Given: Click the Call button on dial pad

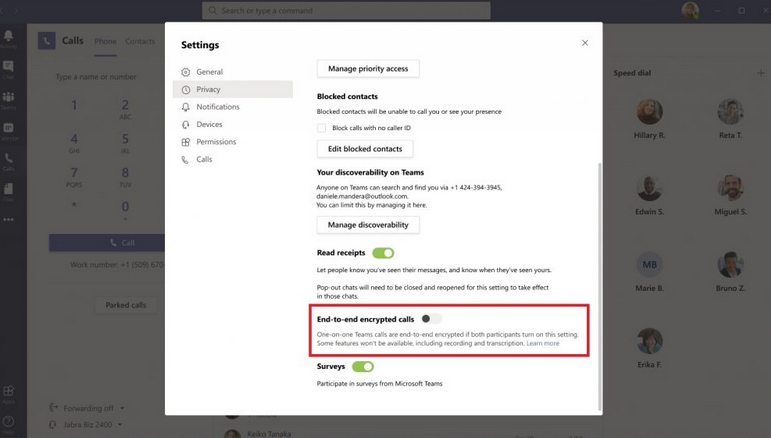Looking at the screenshot, I should point(107,243).
